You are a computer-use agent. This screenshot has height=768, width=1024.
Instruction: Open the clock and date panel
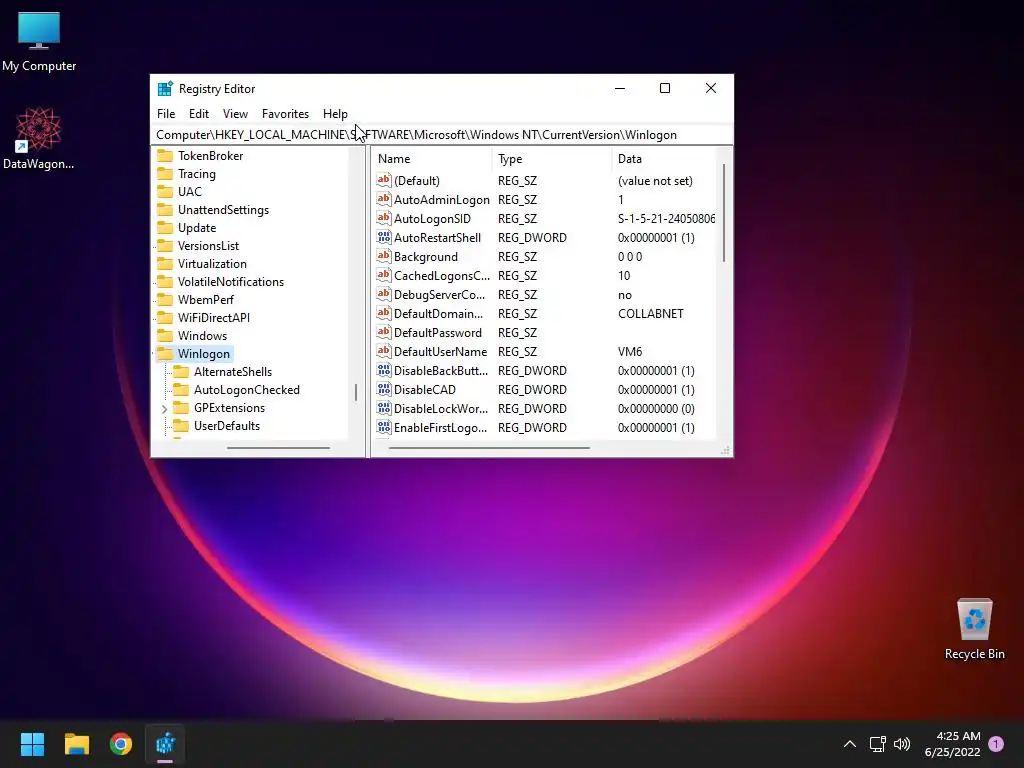point(952,744)
